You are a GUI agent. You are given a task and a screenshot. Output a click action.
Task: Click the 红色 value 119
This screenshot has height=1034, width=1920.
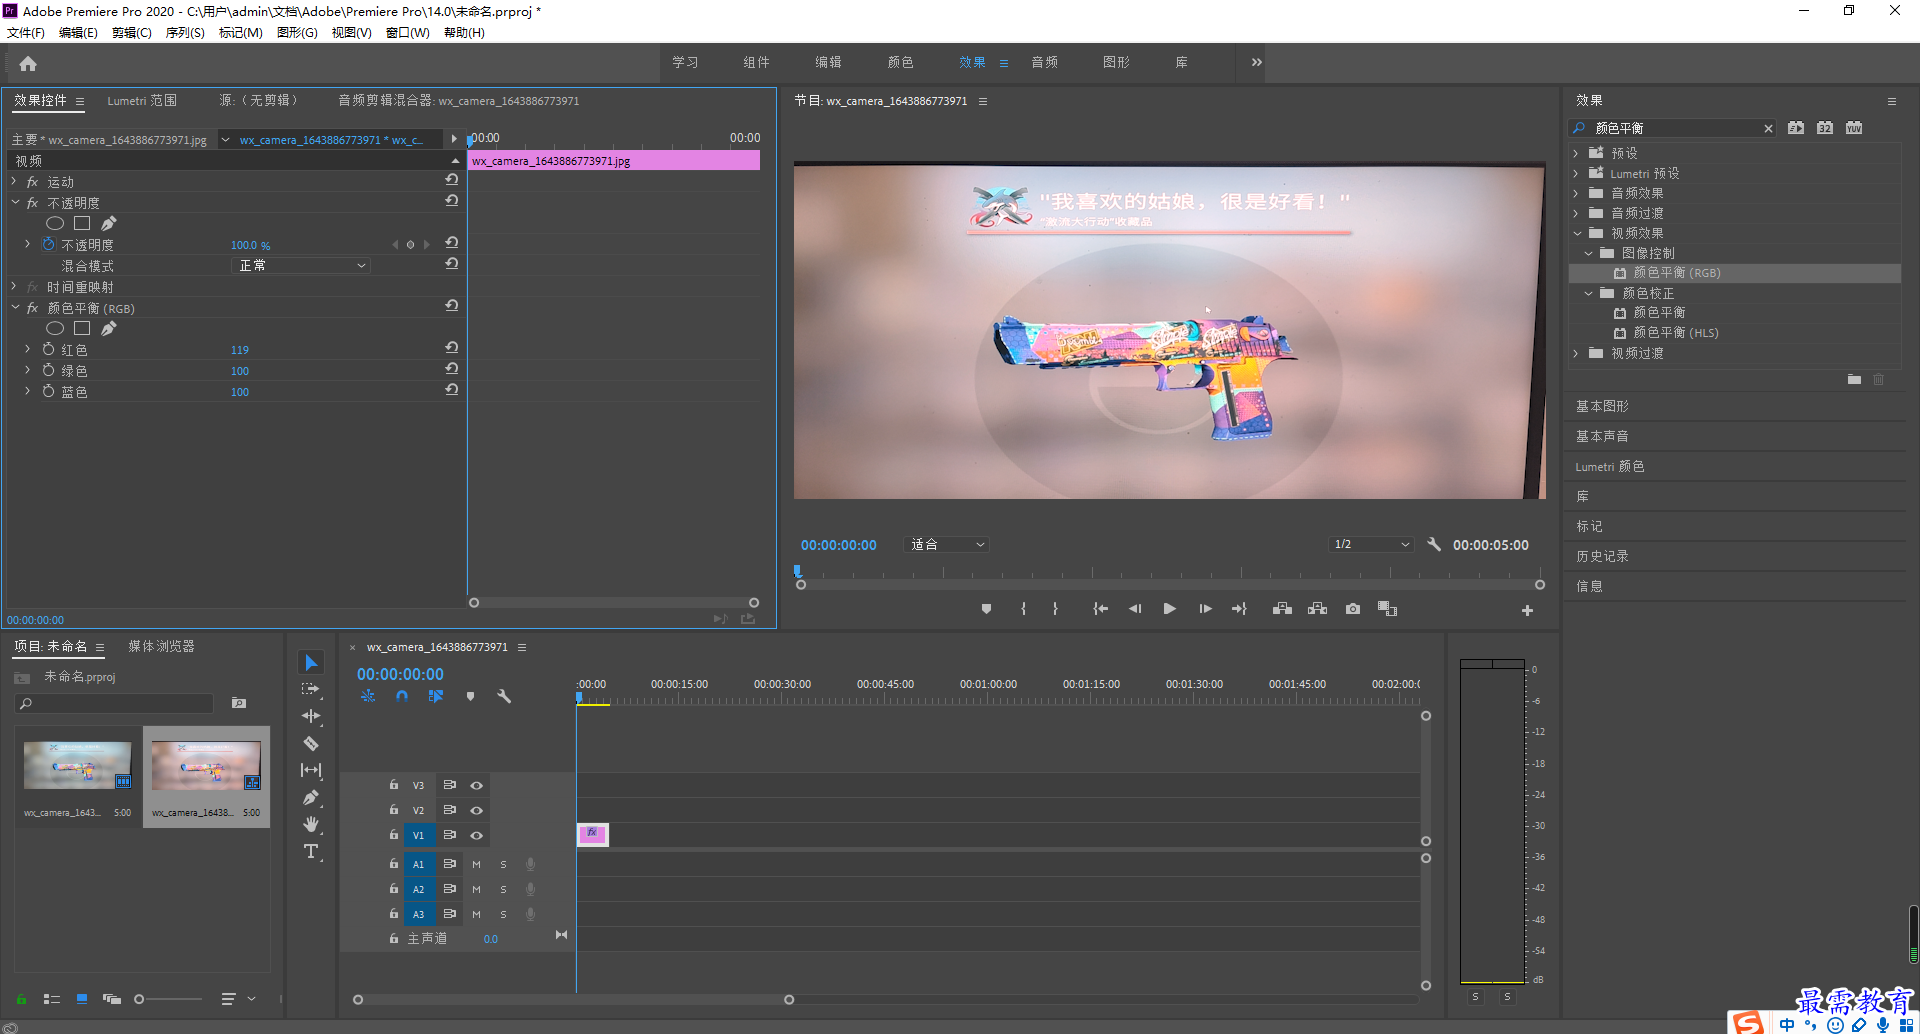coord(240,350)
